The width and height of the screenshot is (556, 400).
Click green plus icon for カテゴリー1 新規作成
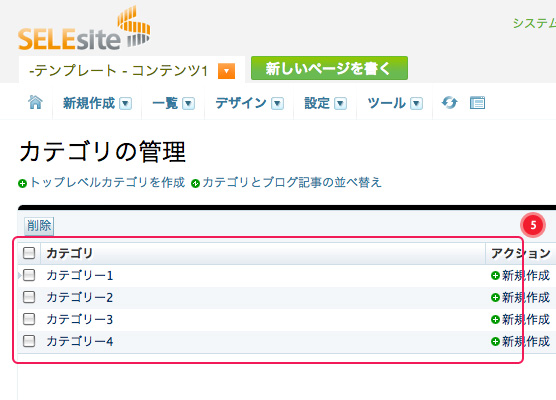[495, 276]
